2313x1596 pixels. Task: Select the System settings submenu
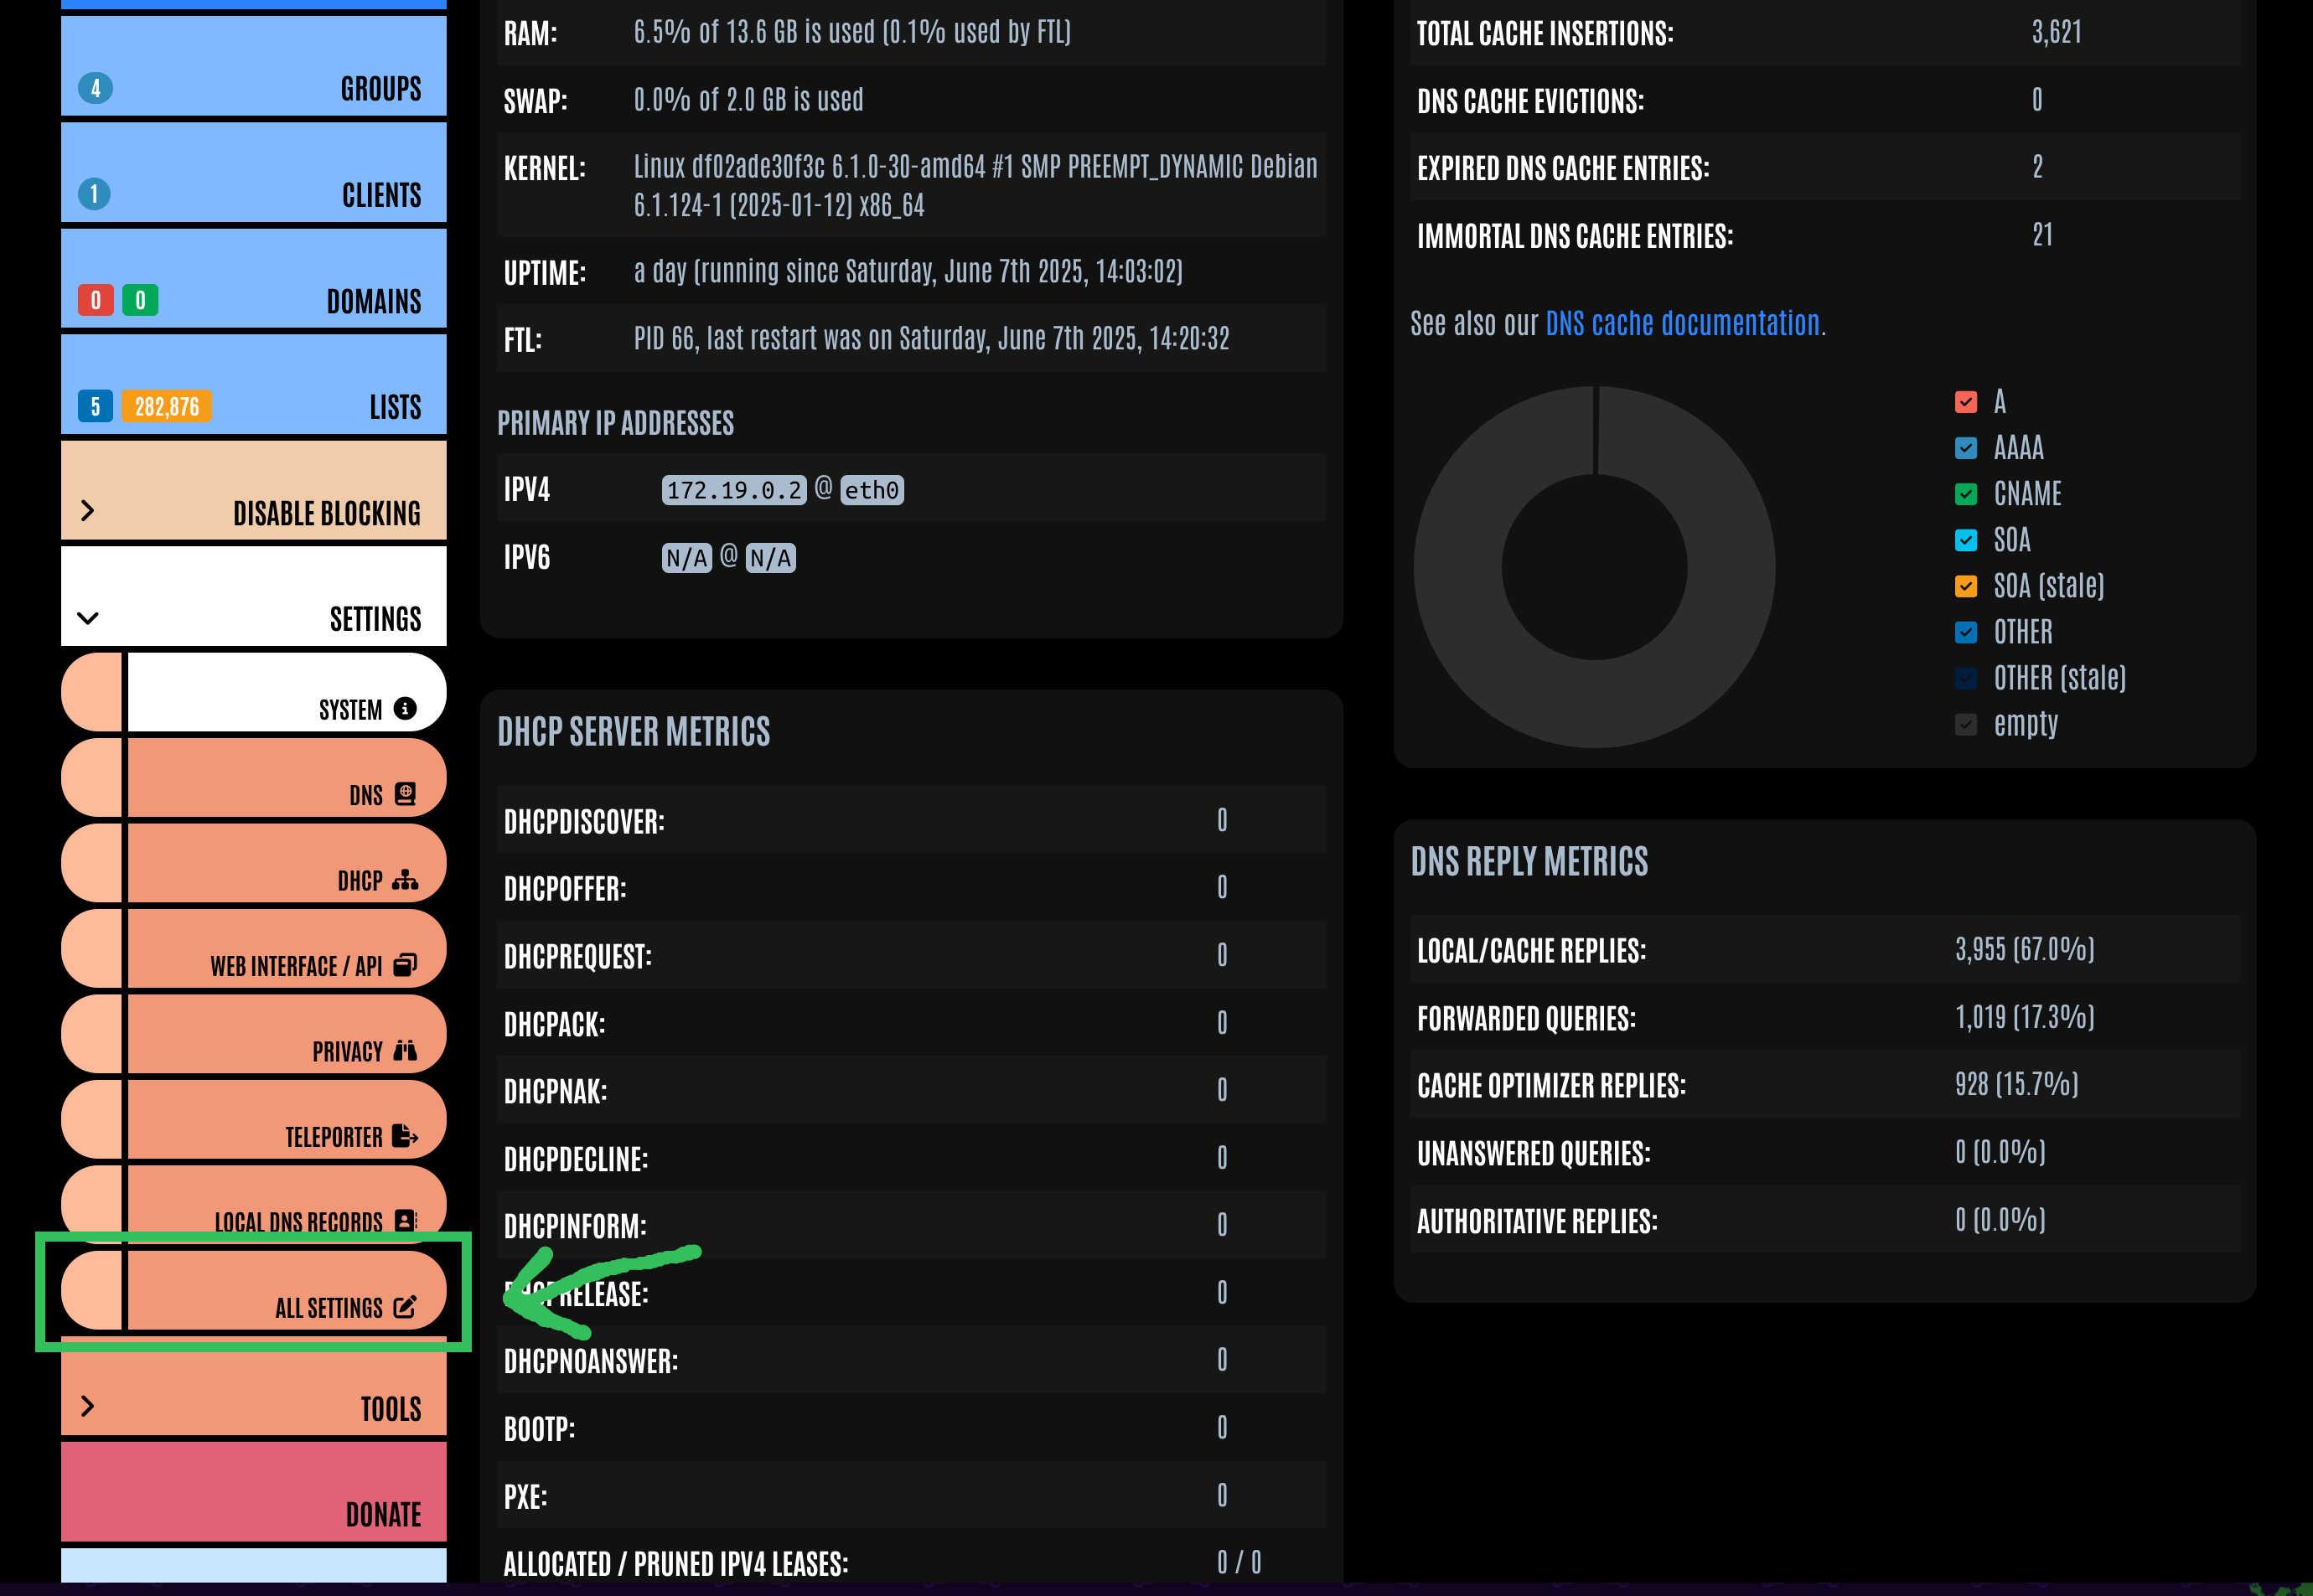(x=253, y=692)
